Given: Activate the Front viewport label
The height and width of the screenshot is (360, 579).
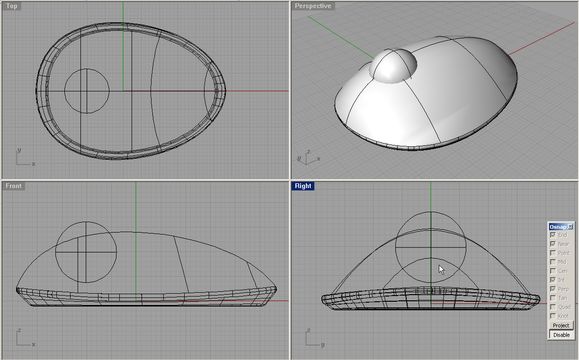Looking at the screenshot, I should point(14,186).
